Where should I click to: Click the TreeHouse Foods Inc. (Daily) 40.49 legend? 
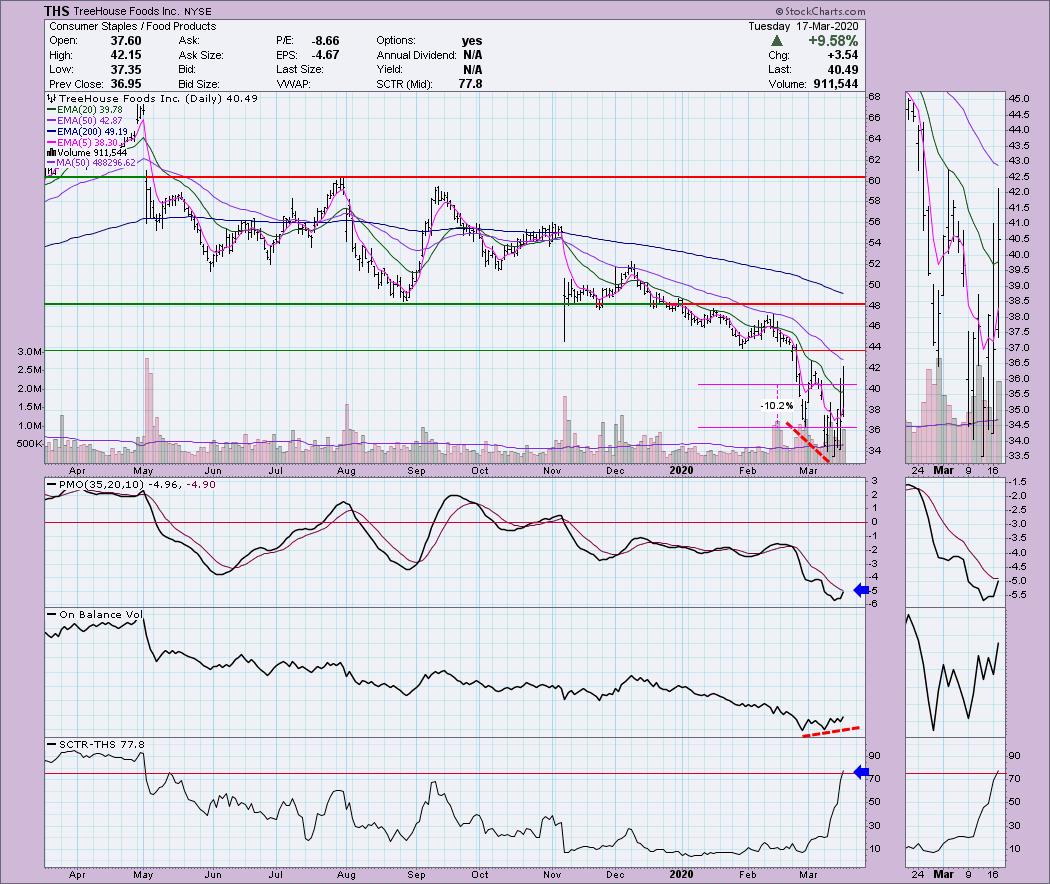(x=158, y=98)
